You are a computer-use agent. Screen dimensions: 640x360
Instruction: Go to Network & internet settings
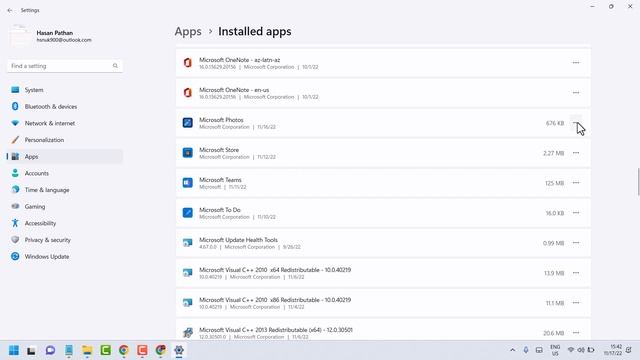[x=64, y=123]
